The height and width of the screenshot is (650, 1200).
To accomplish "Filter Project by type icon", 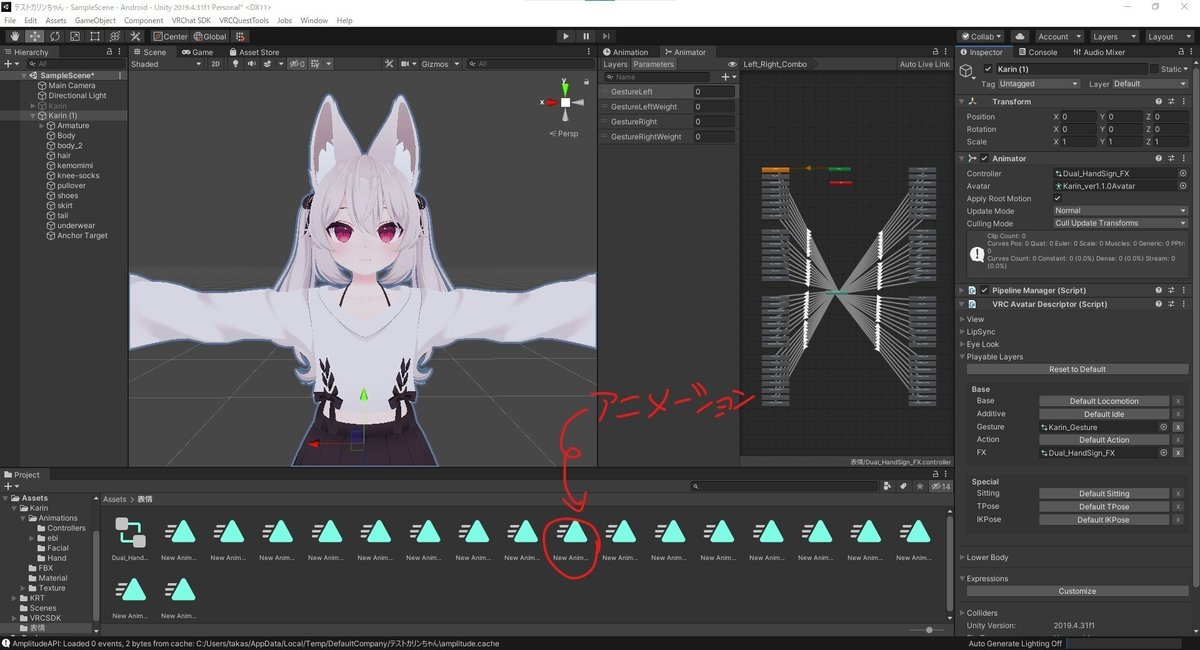I will pos(887,487).
